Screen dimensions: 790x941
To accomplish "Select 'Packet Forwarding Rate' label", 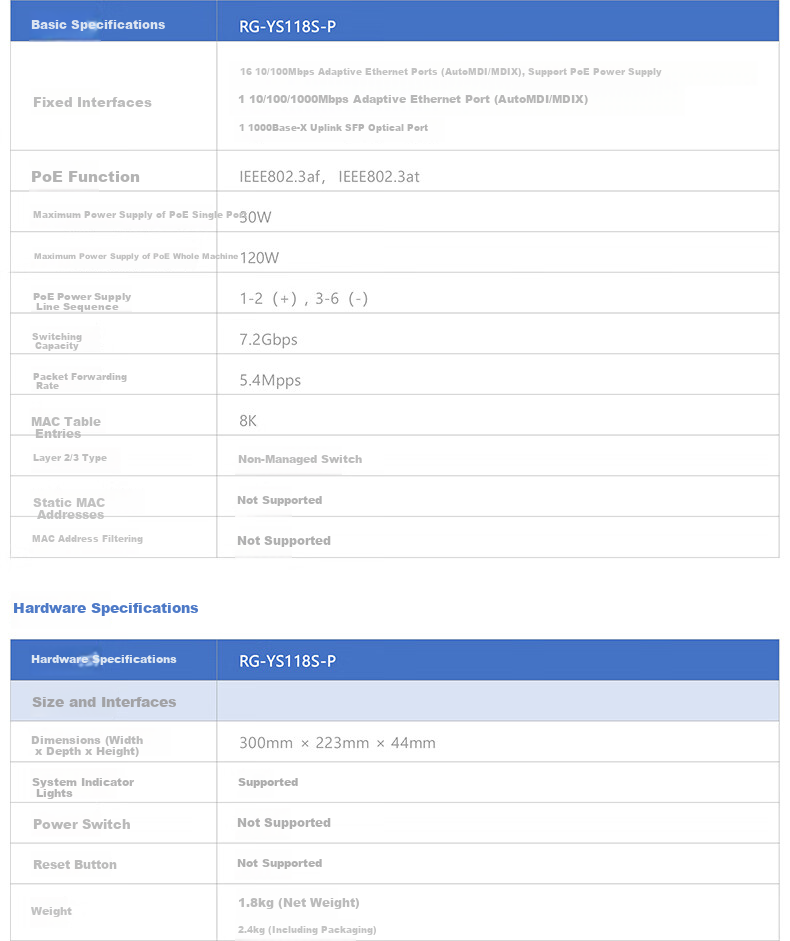I will click(80, 381).
